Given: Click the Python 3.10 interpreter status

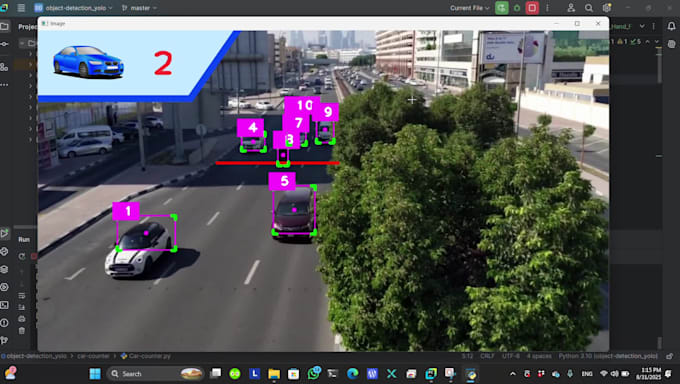Looking at the screenshot, I should click(608, 356).
